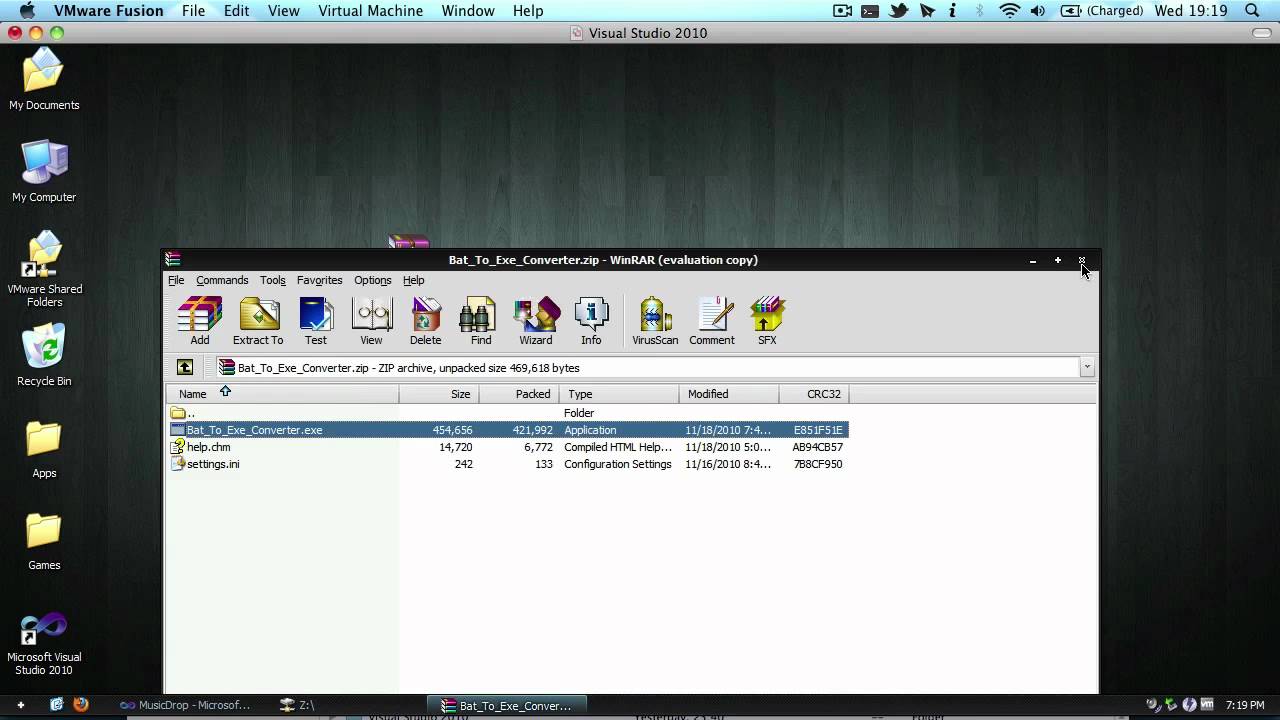
Task: Click the MusicDrop taskbar button
Action: click(185, 705)
